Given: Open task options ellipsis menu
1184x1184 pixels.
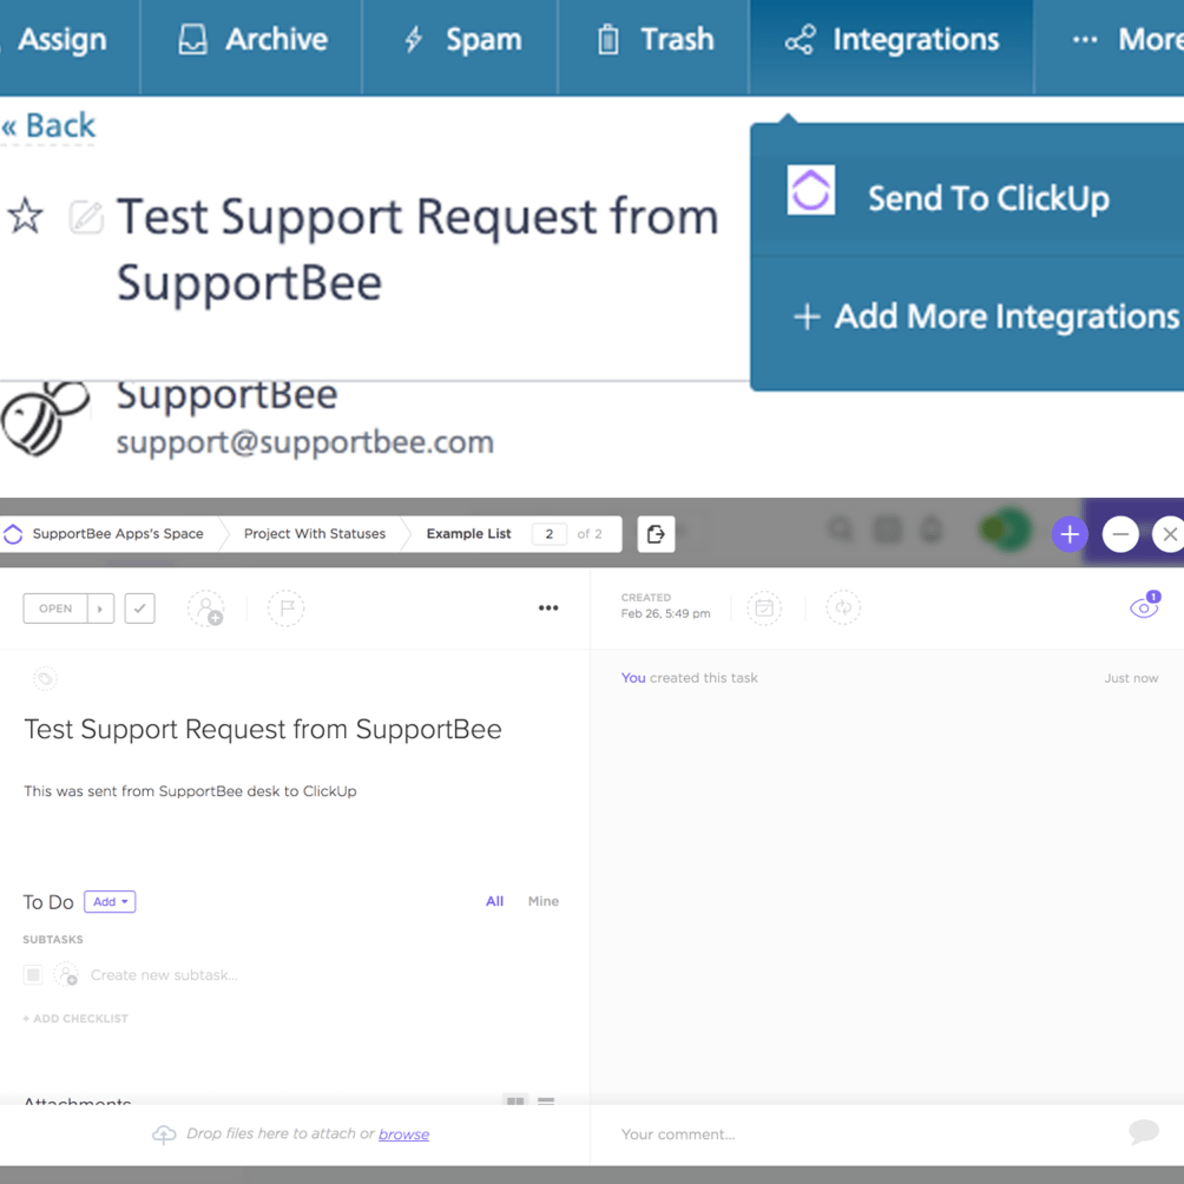Looking at the screenshot, I should tap(548, 608).
